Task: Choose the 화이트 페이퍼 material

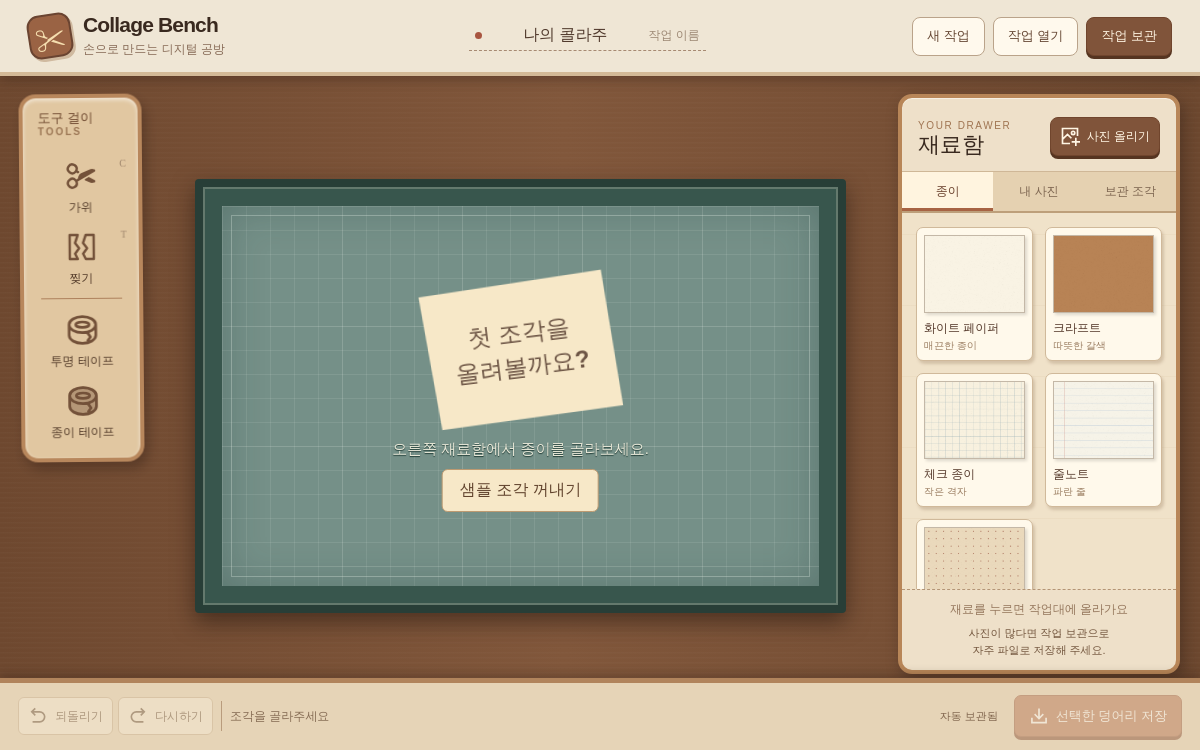Action: coord(974,294)
